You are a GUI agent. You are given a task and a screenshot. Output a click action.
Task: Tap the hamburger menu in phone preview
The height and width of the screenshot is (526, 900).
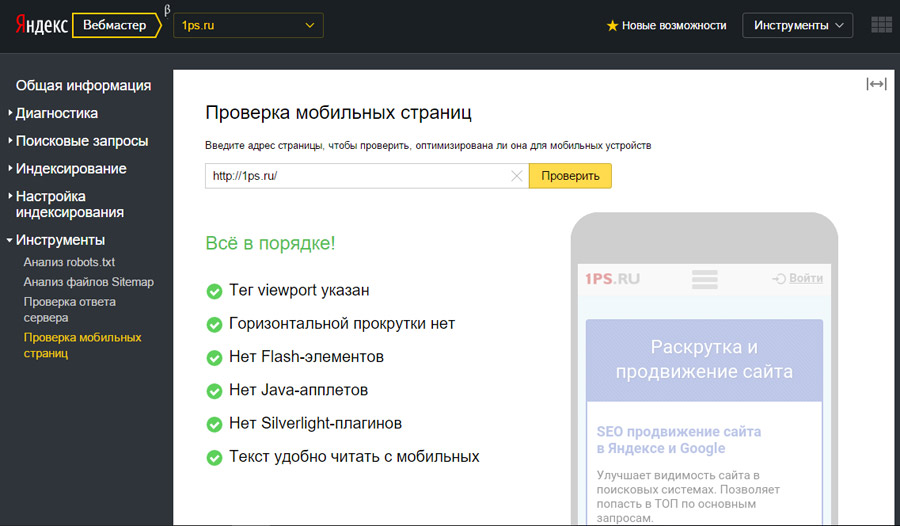(705, 279)
